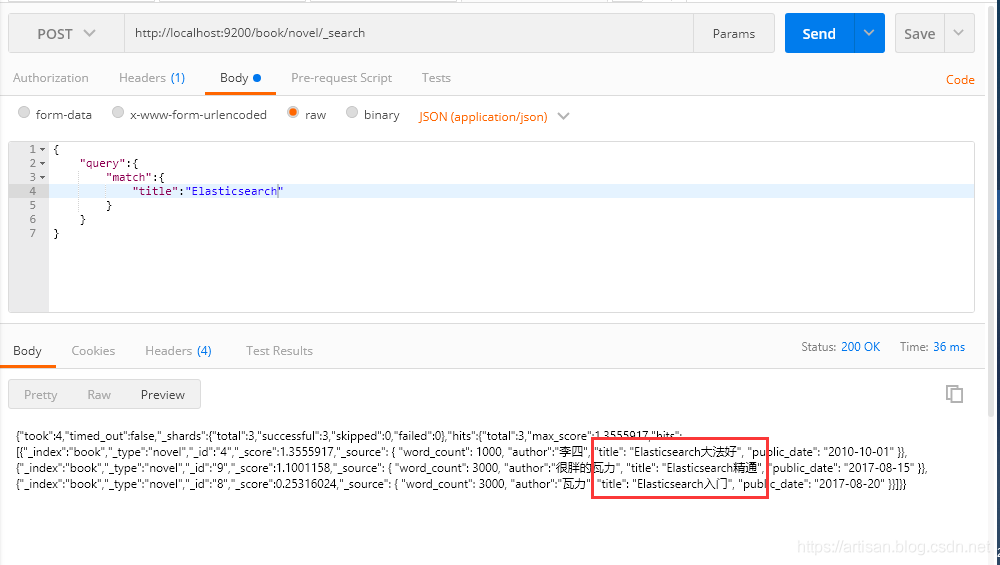Select the raw body type
Viewport: 1000px width, 565px height.
(x=293, y=114)
